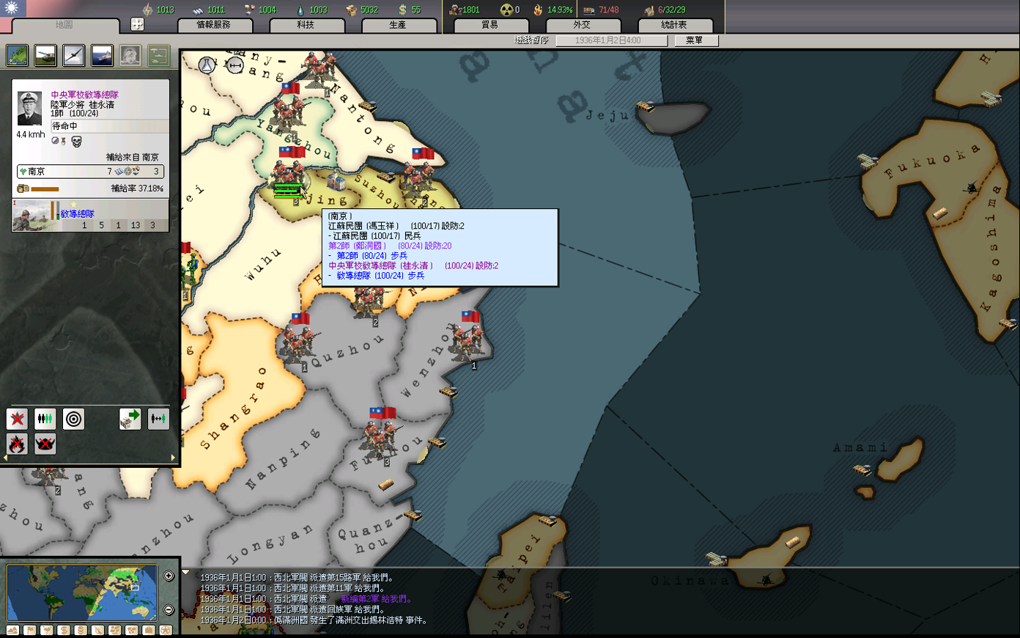Select the flag map mode icon
The image size is (1020, 638).
(30, 630)
